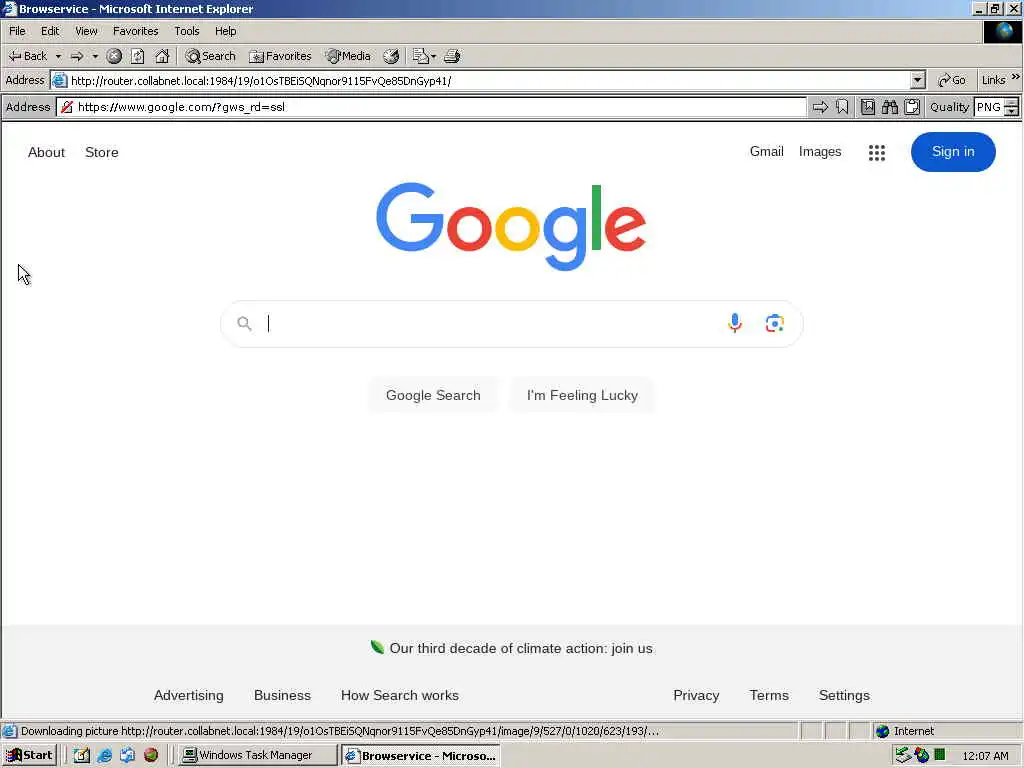
Task: Open the Mail button dropdown arrow
Action: point(434,56)
